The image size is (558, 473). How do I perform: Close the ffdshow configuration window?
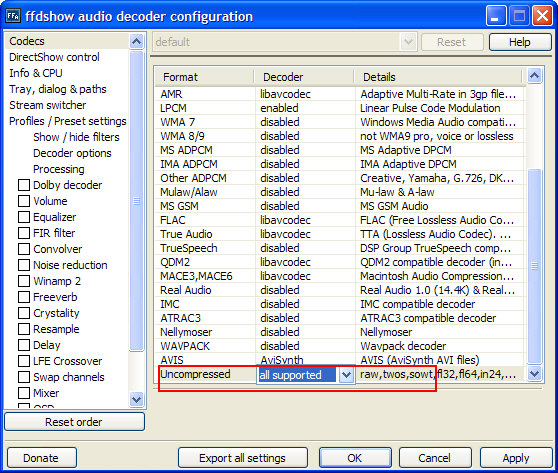(542, 16)
